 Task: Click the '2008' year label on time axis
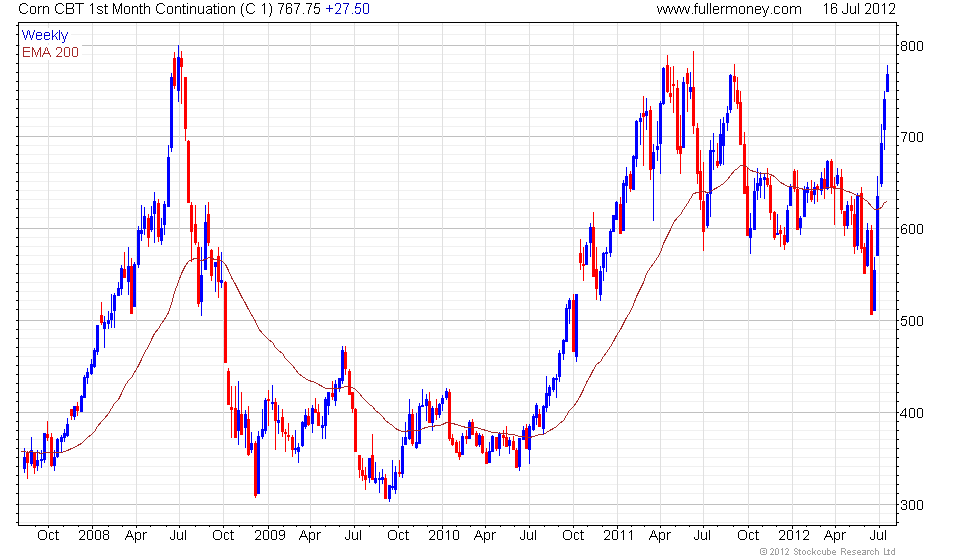[x=94, y=536]
